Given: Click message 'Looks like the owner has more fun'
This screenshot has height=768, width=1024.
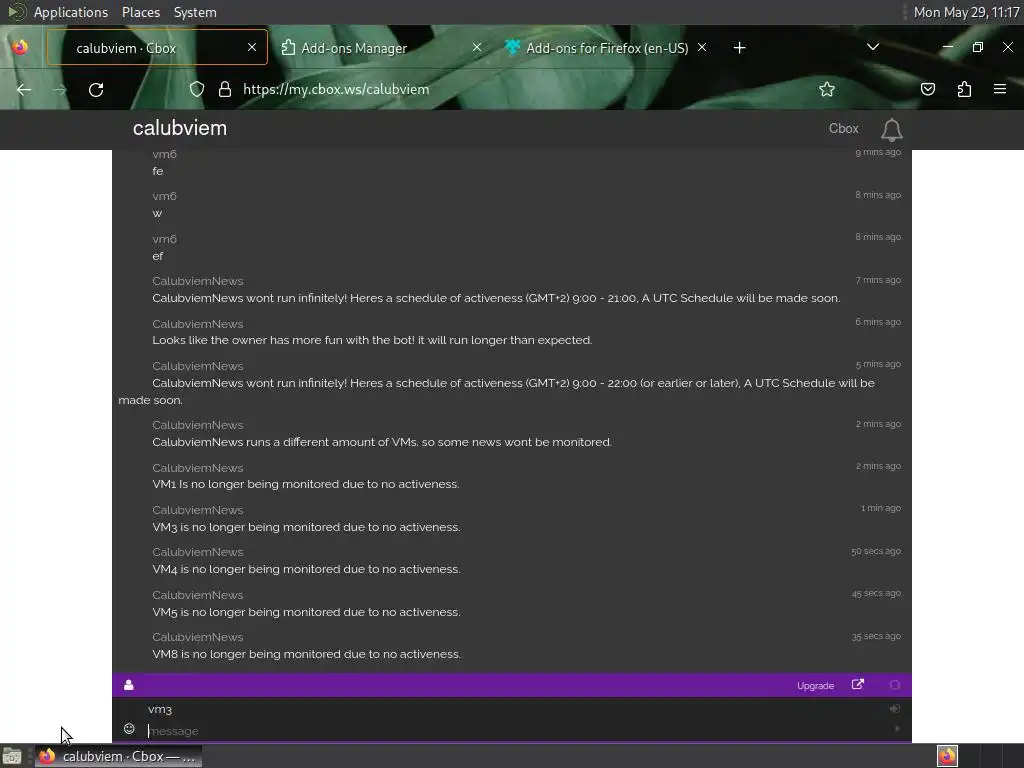Looking at the screenshot, I should [372, 340].
